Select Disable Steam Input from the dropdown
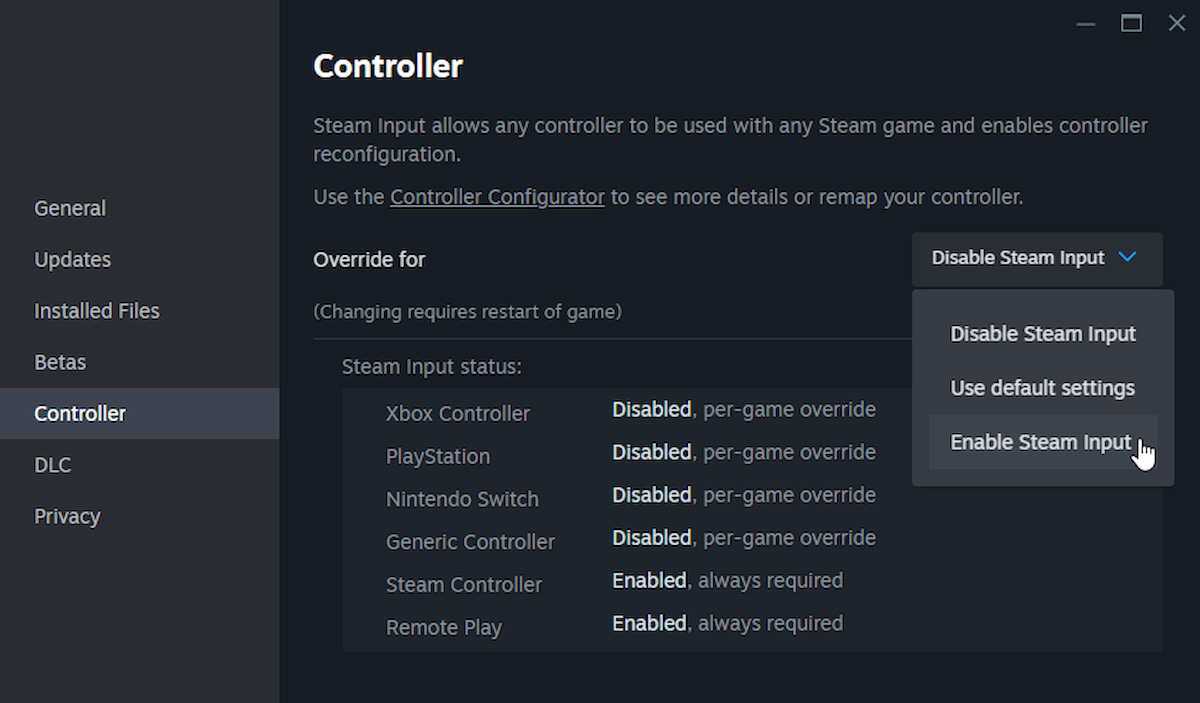The height and width of the screenshot is (703, 1200). click(x=1043, y=333)
